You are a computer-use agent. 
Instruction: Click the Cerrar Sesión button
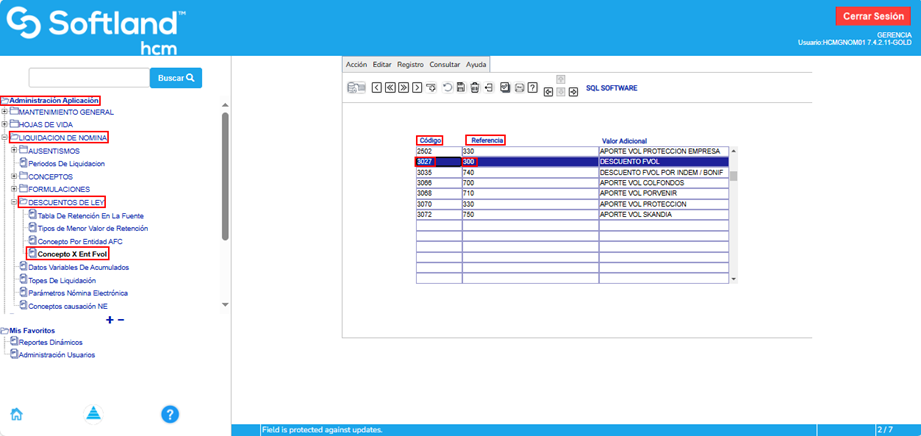(874, 16)
